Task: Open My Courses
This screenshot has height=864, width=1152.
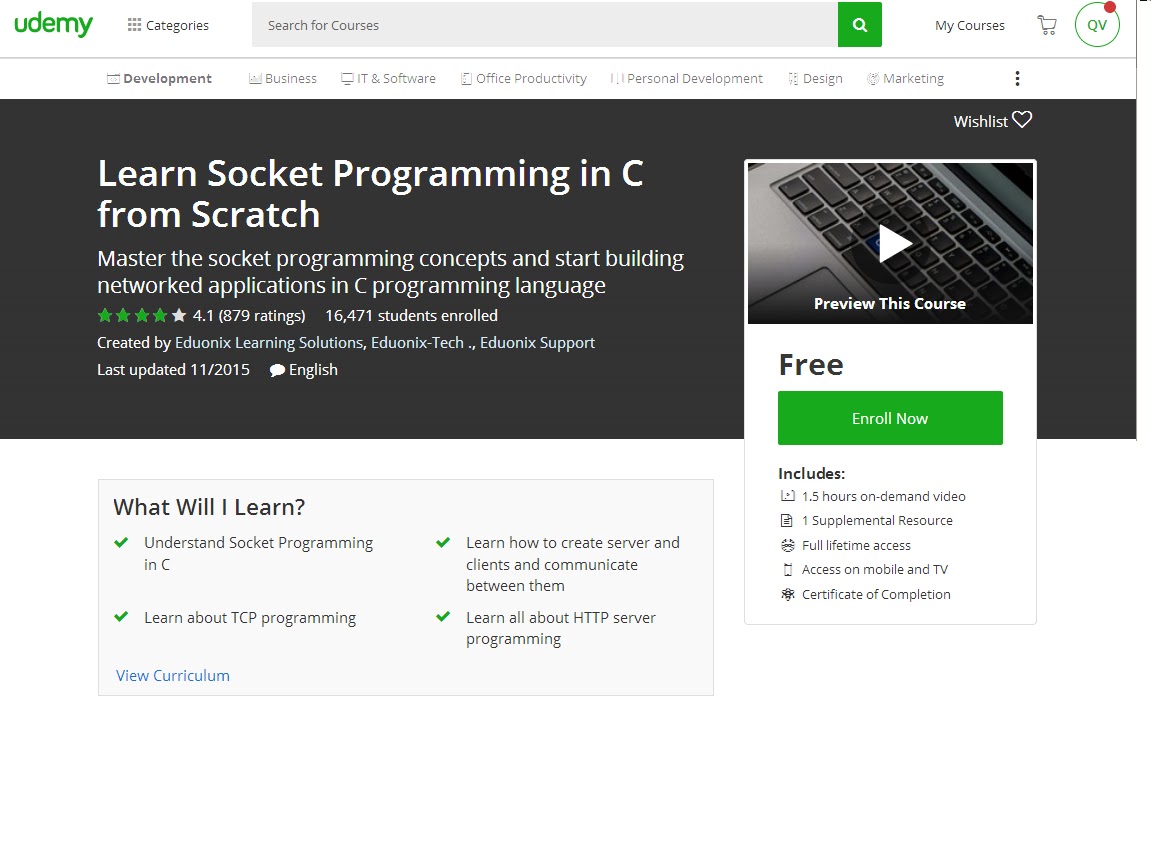Action: [x=970, y=25]
